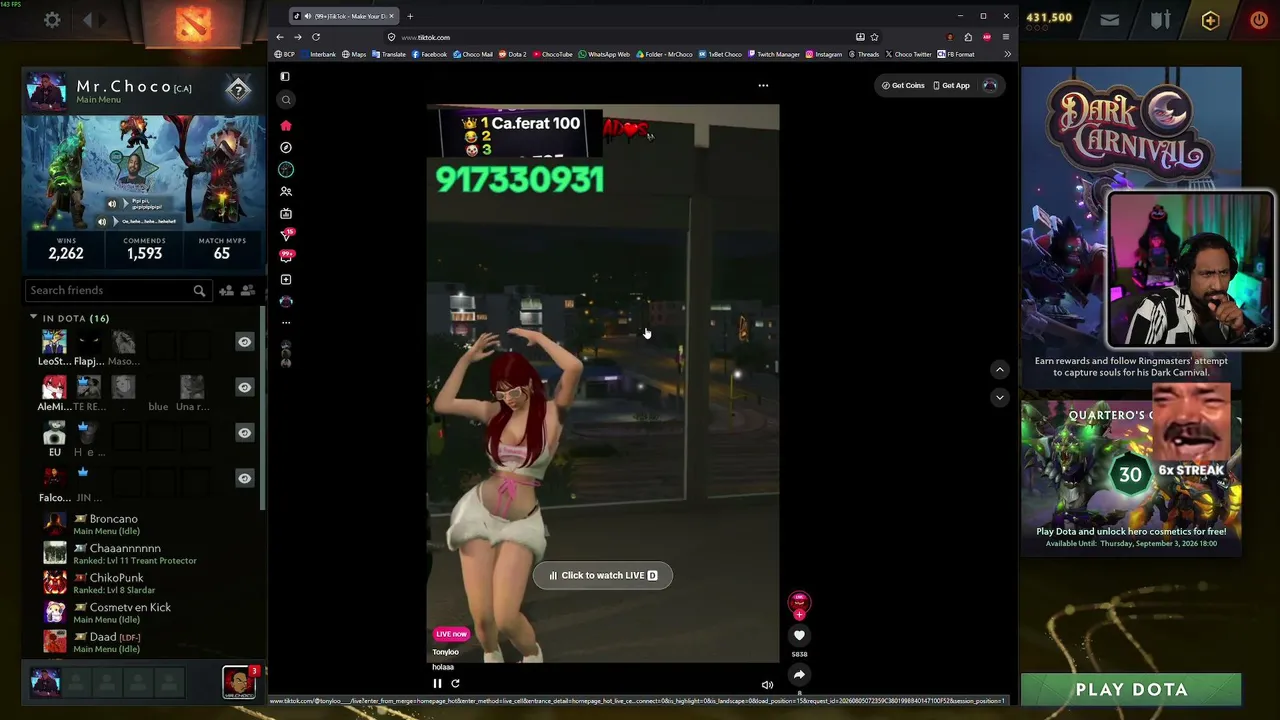Click Get App button
Image resolution: width=1280 pixels, height=720 pixels.
tap(951, 85)
